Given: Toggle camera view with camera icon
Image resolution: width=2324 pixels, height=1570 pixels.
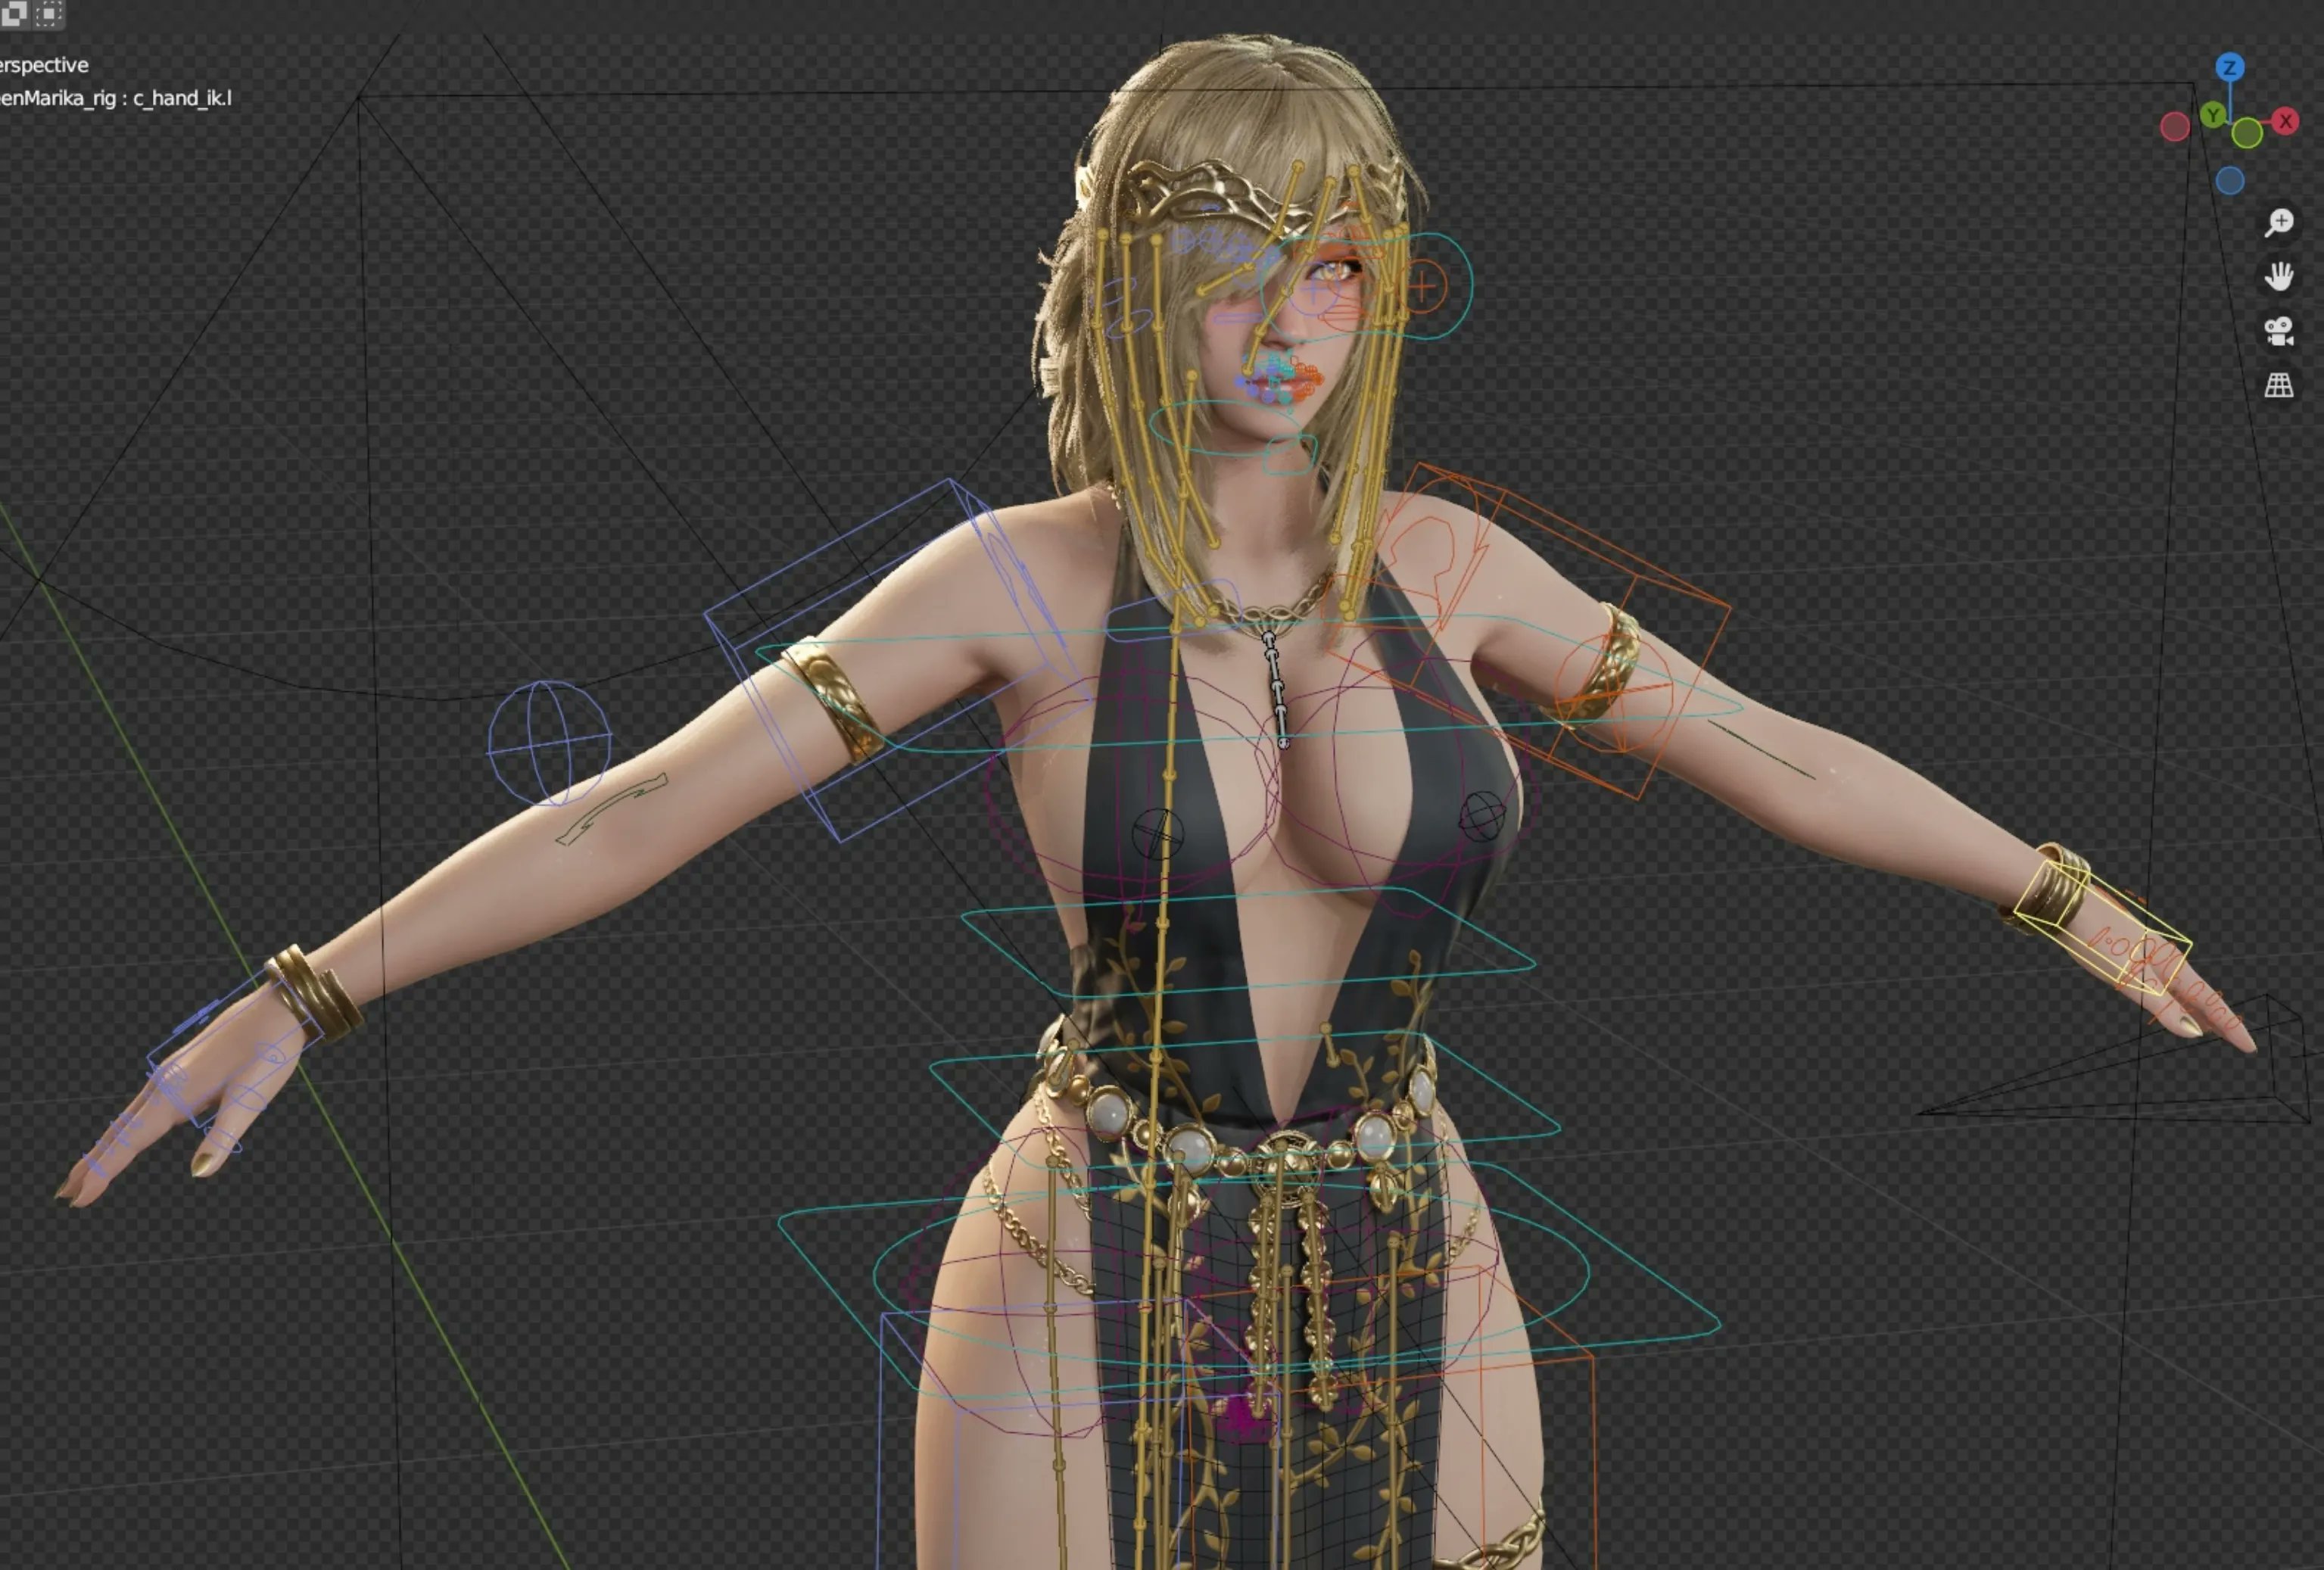Looking at the screenshot, I should [x=2279, y=331].
